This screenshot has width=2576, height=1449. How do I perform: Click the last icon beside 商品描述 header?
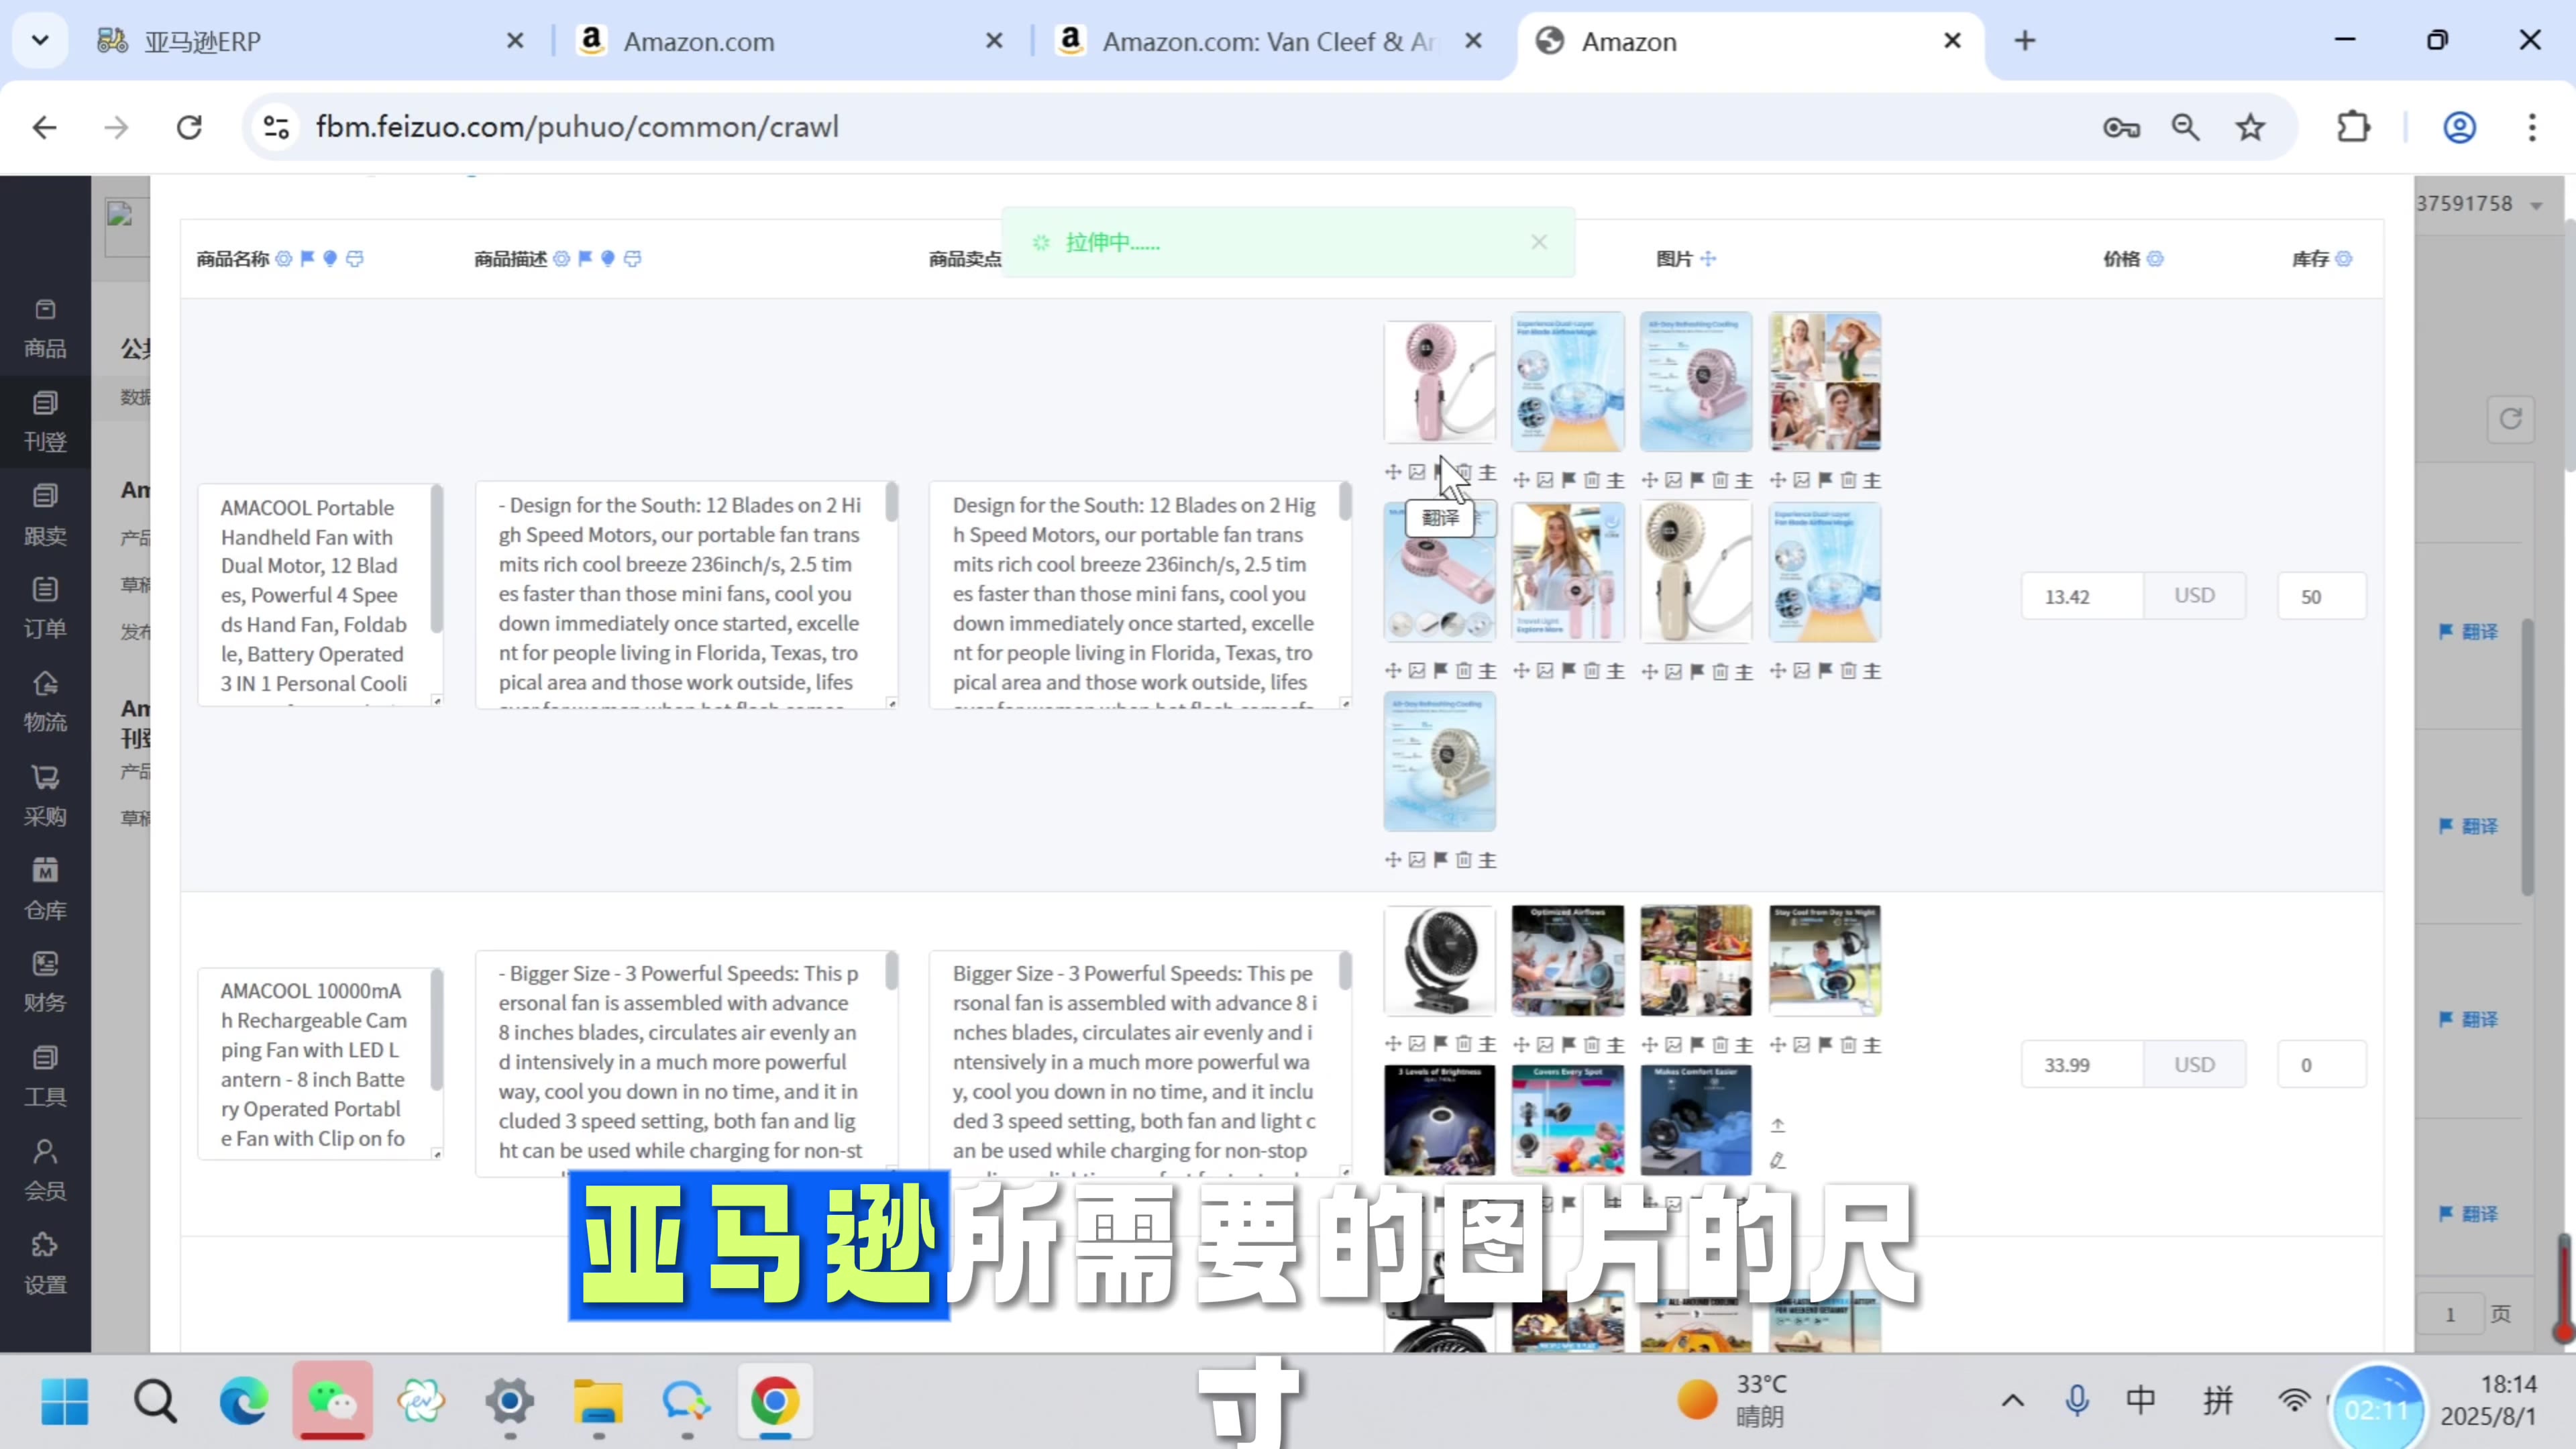tap(633, 259)
